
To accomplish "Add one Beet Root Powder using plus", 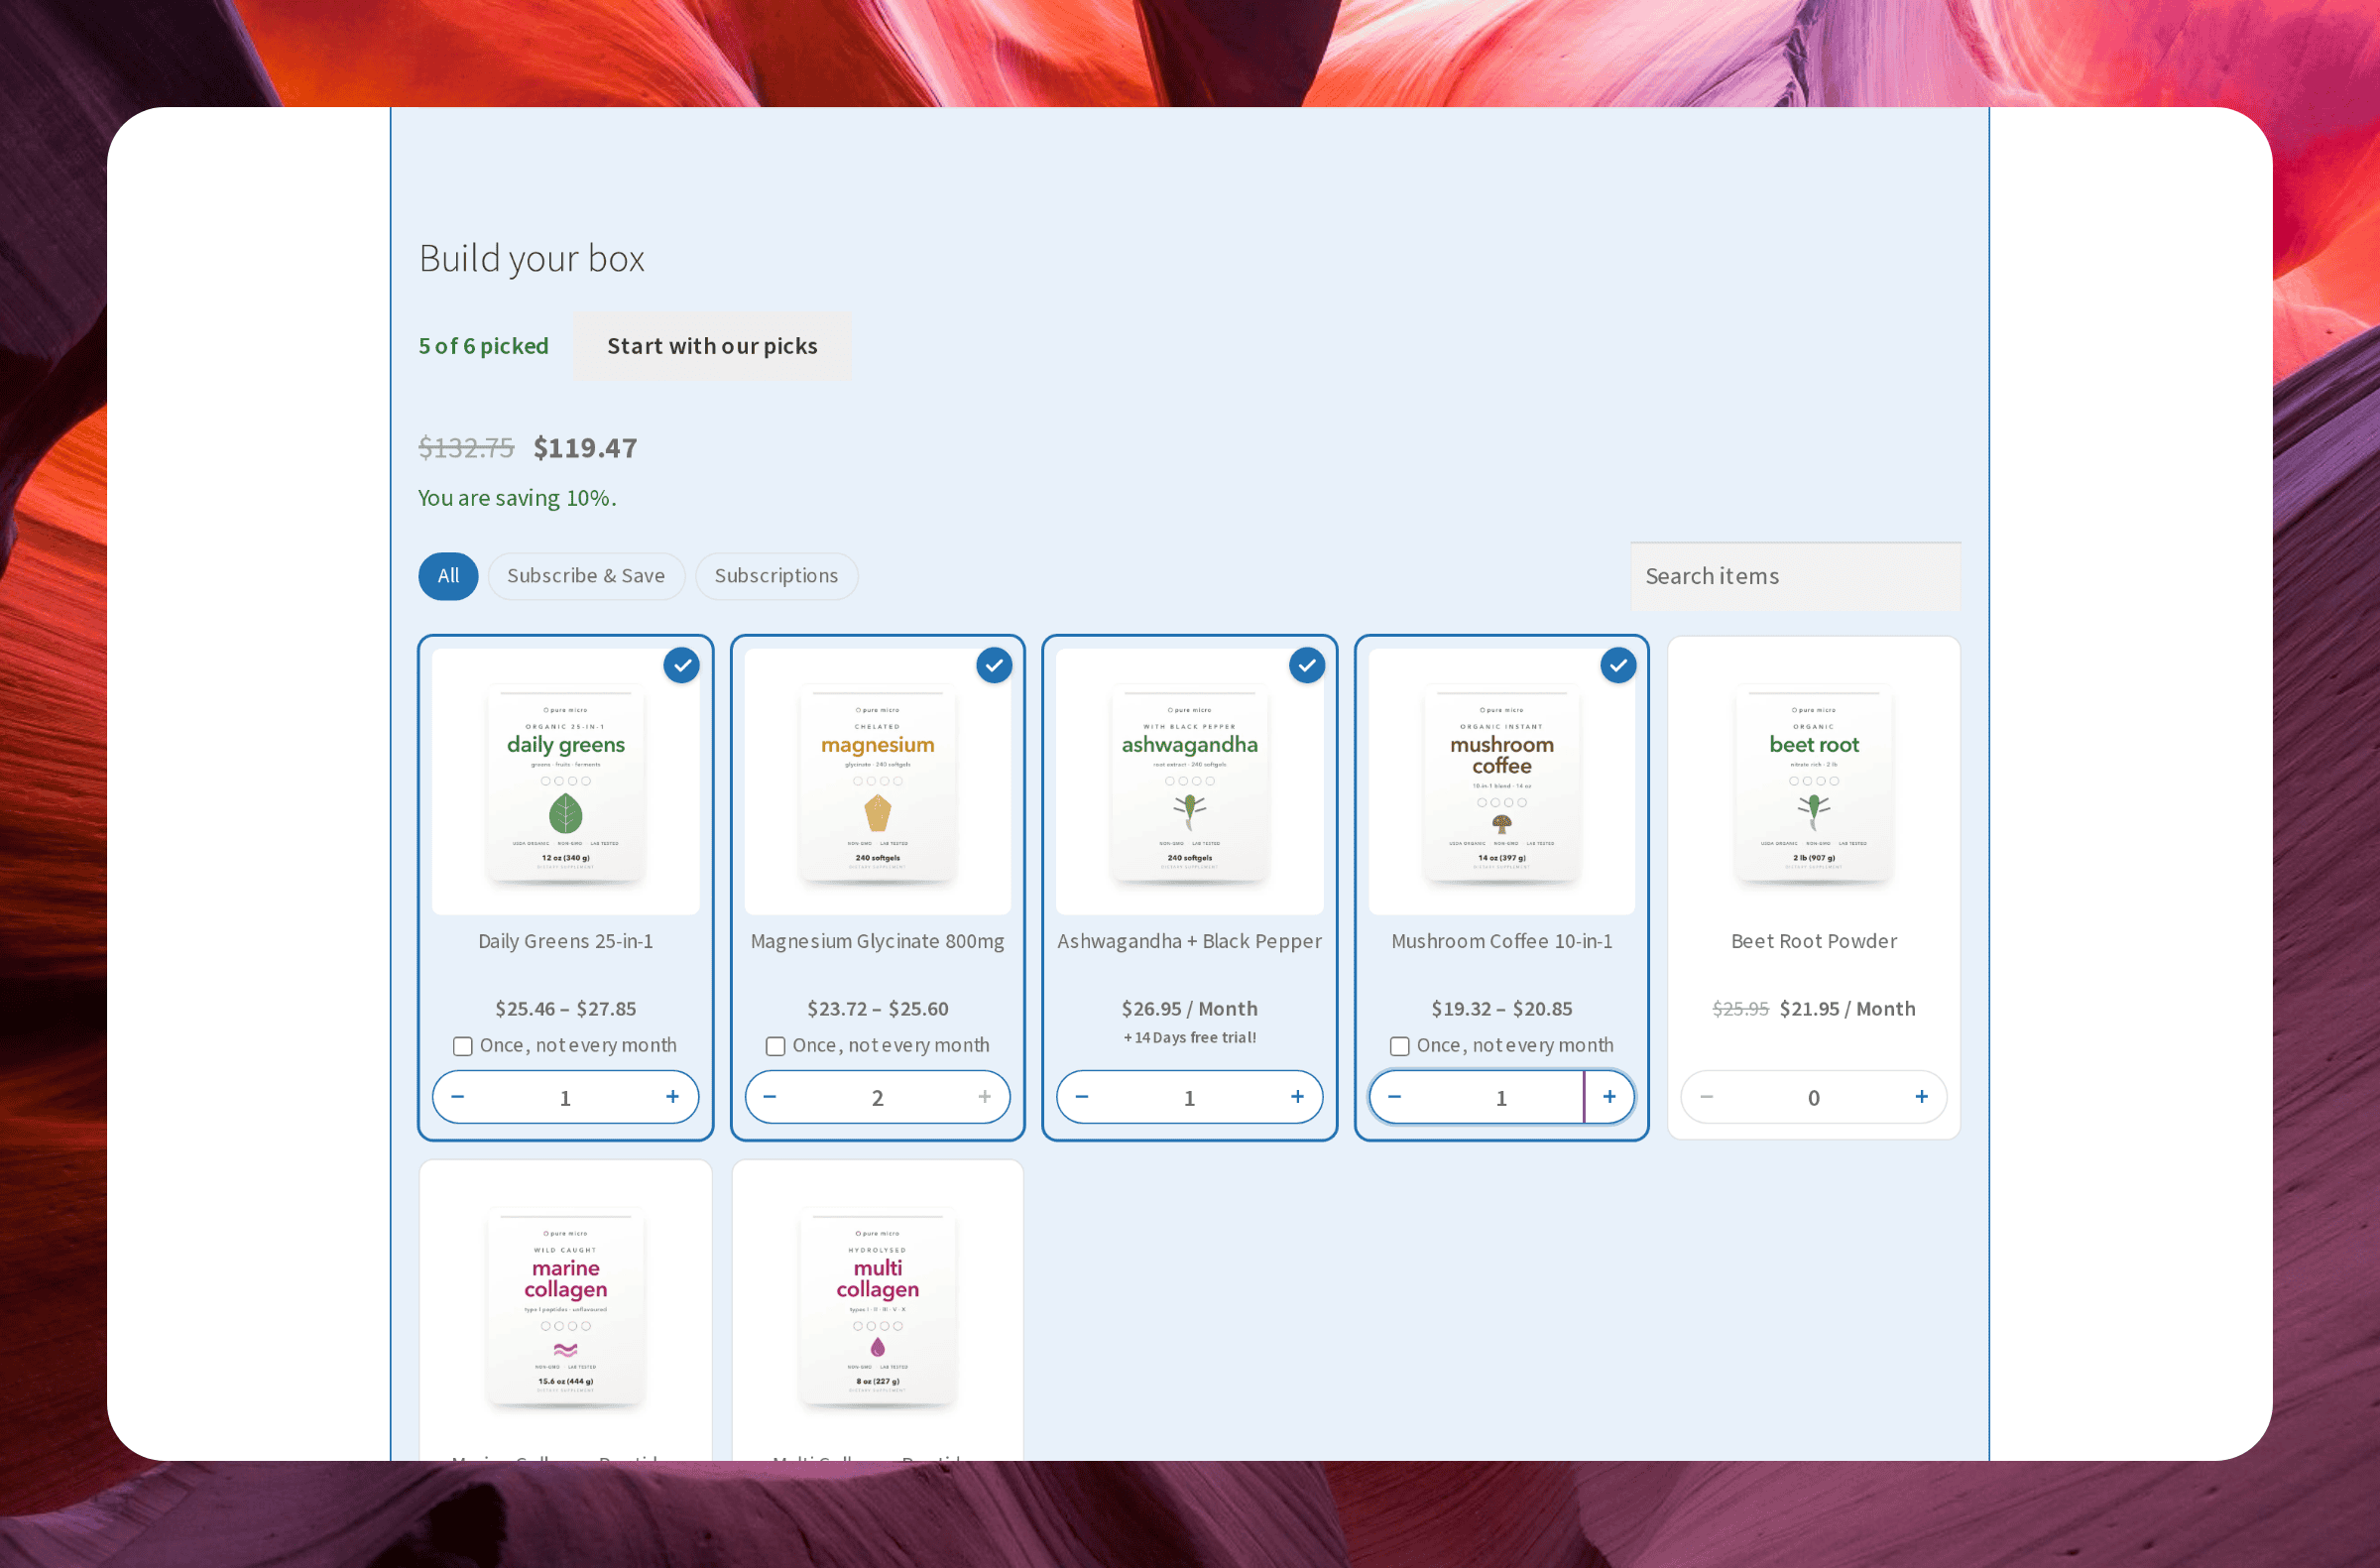I will pyautogui.click(x=1921, y=1097).
